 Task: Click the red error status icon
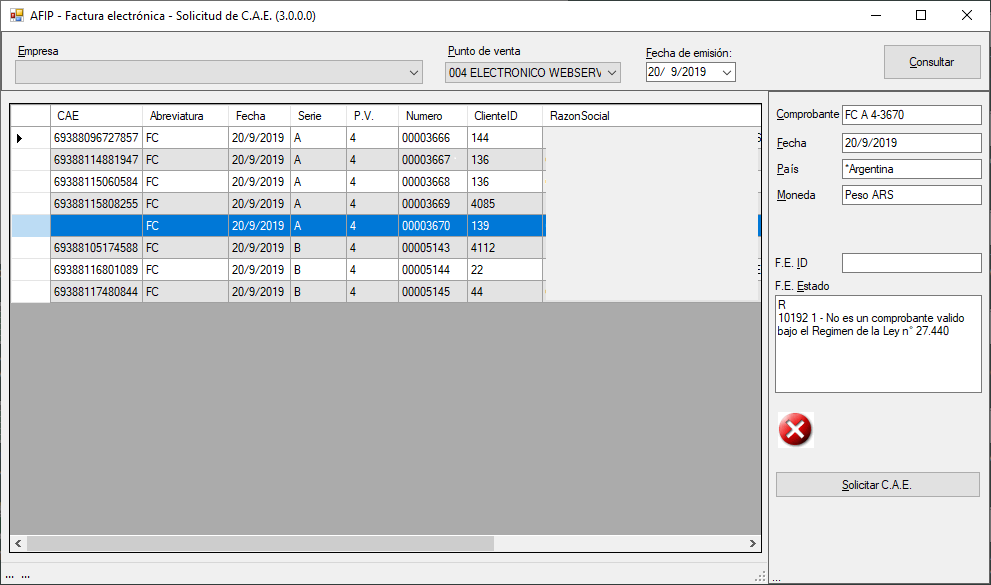795,430
